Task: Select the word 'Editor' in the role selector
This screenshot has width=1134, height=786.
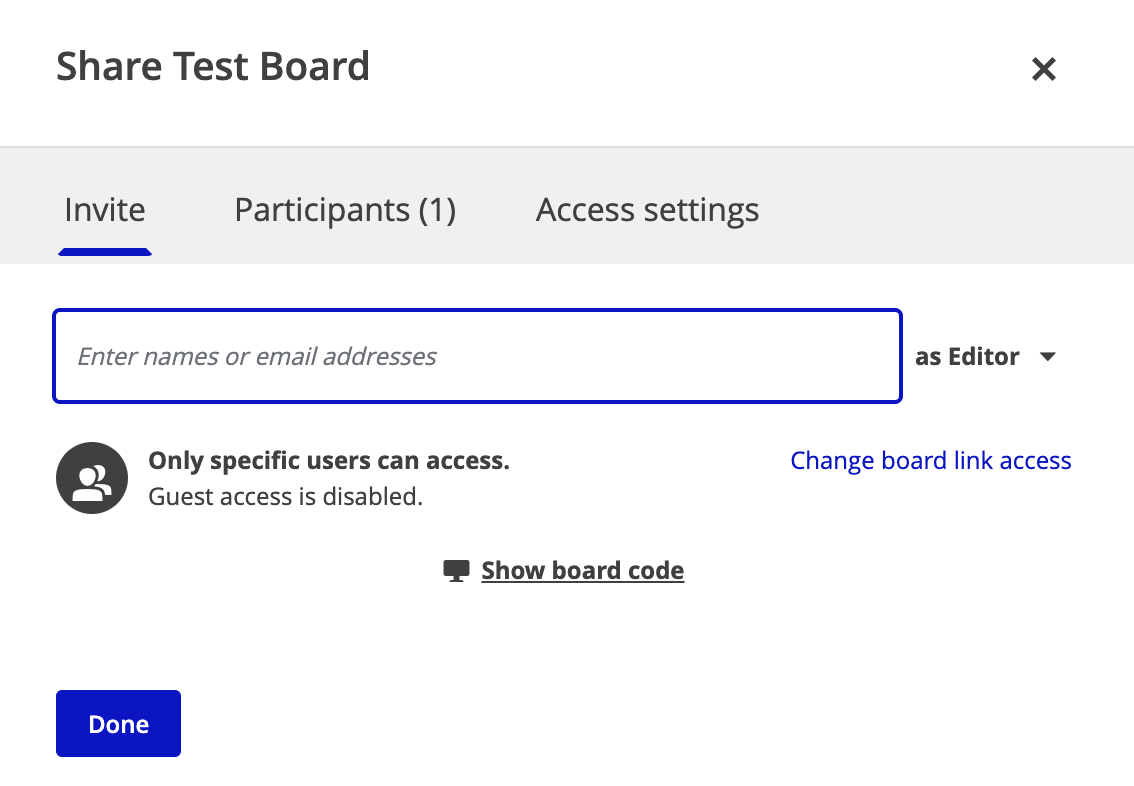Action: tap(983, 357)
